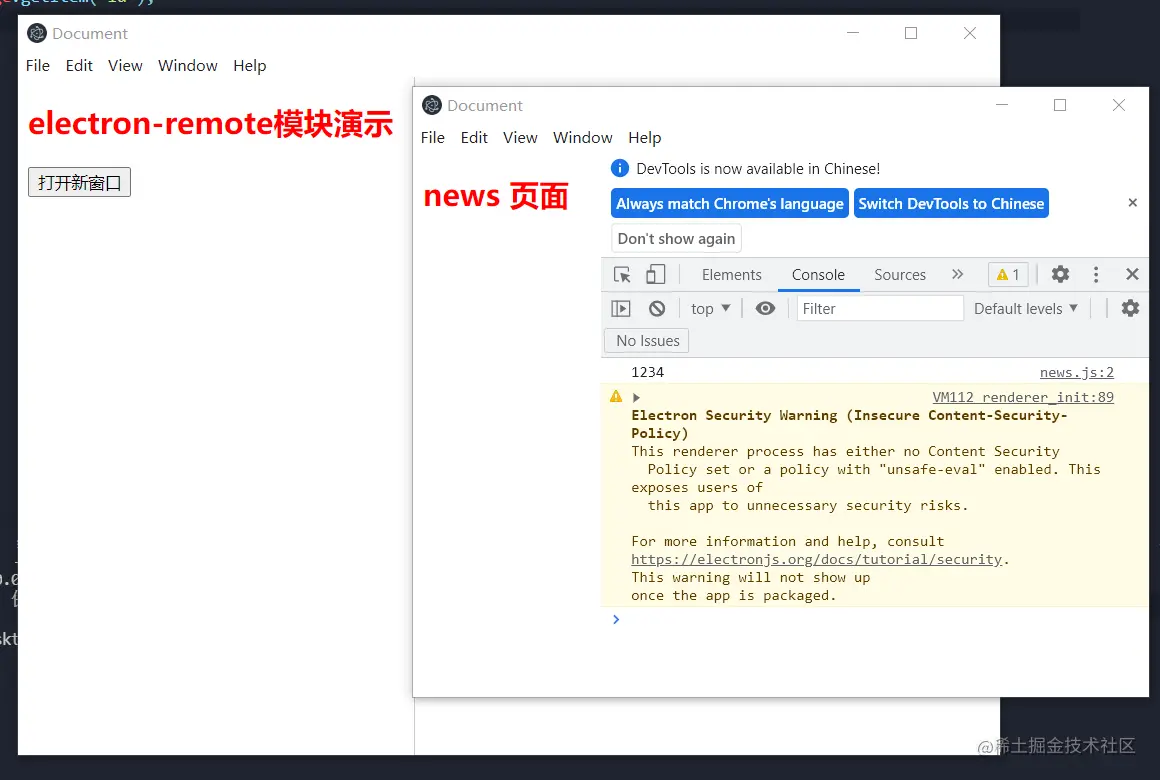Viewport: 1160px width, 780px height.
Task: Open View menu in main window
Action: click(125, 66)
